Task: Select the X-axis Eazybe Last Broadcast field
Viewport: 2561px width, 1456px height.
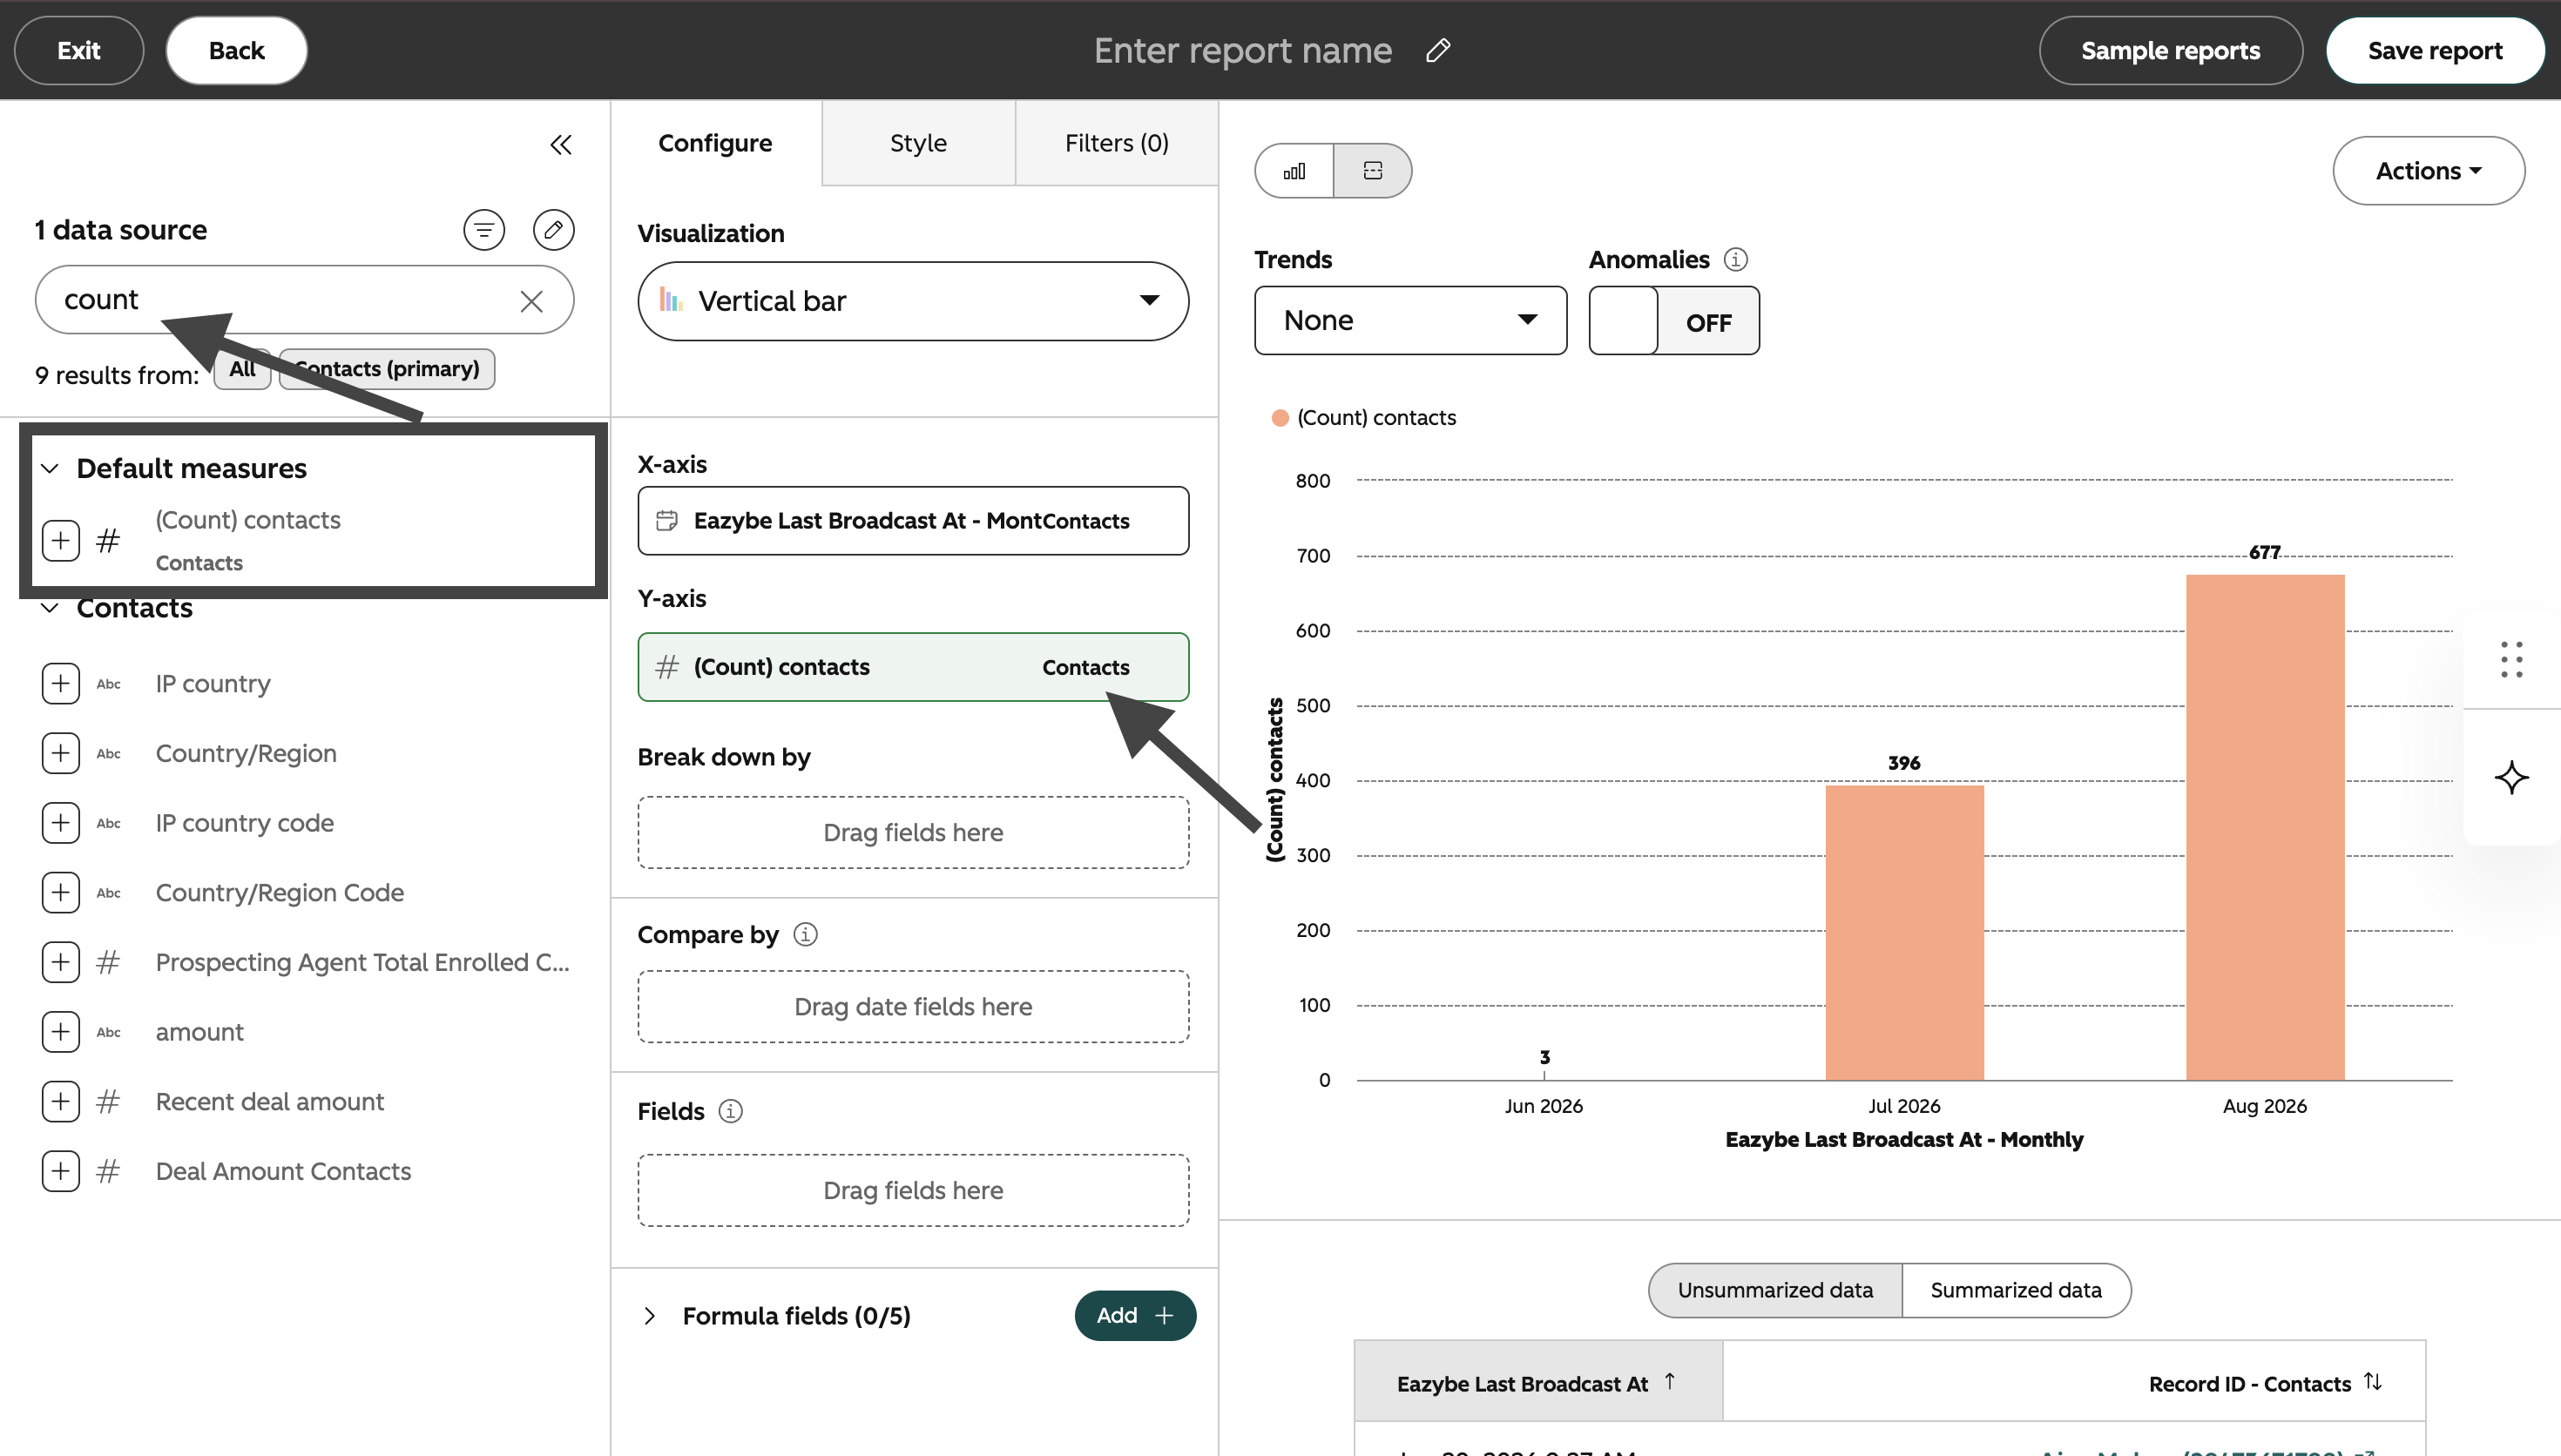Action: pos(913,521)
